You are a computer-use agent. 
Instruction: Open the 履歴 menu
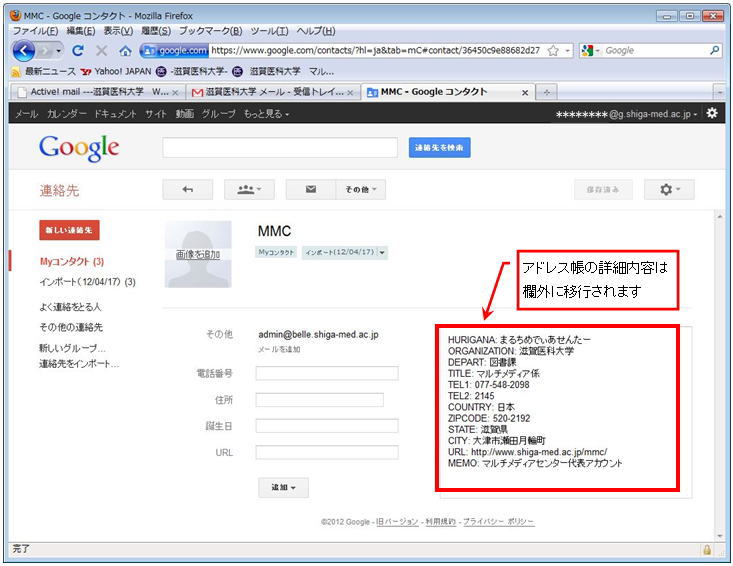coord(156,31)
